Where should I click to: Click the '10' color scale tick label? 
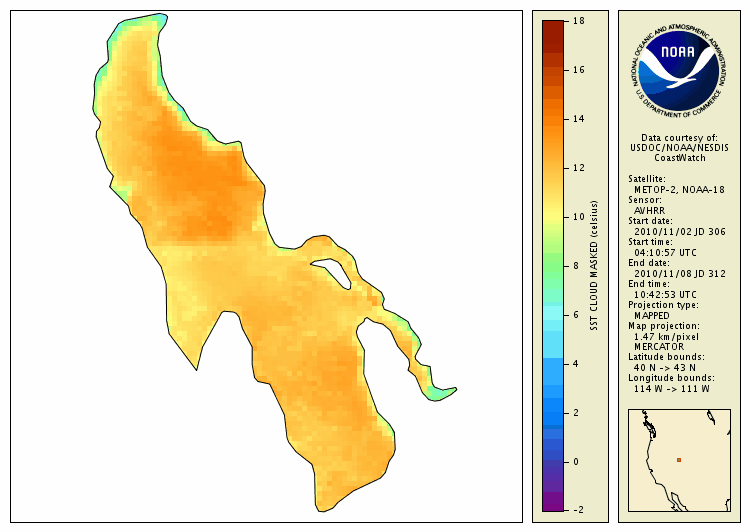pos(578,217)
